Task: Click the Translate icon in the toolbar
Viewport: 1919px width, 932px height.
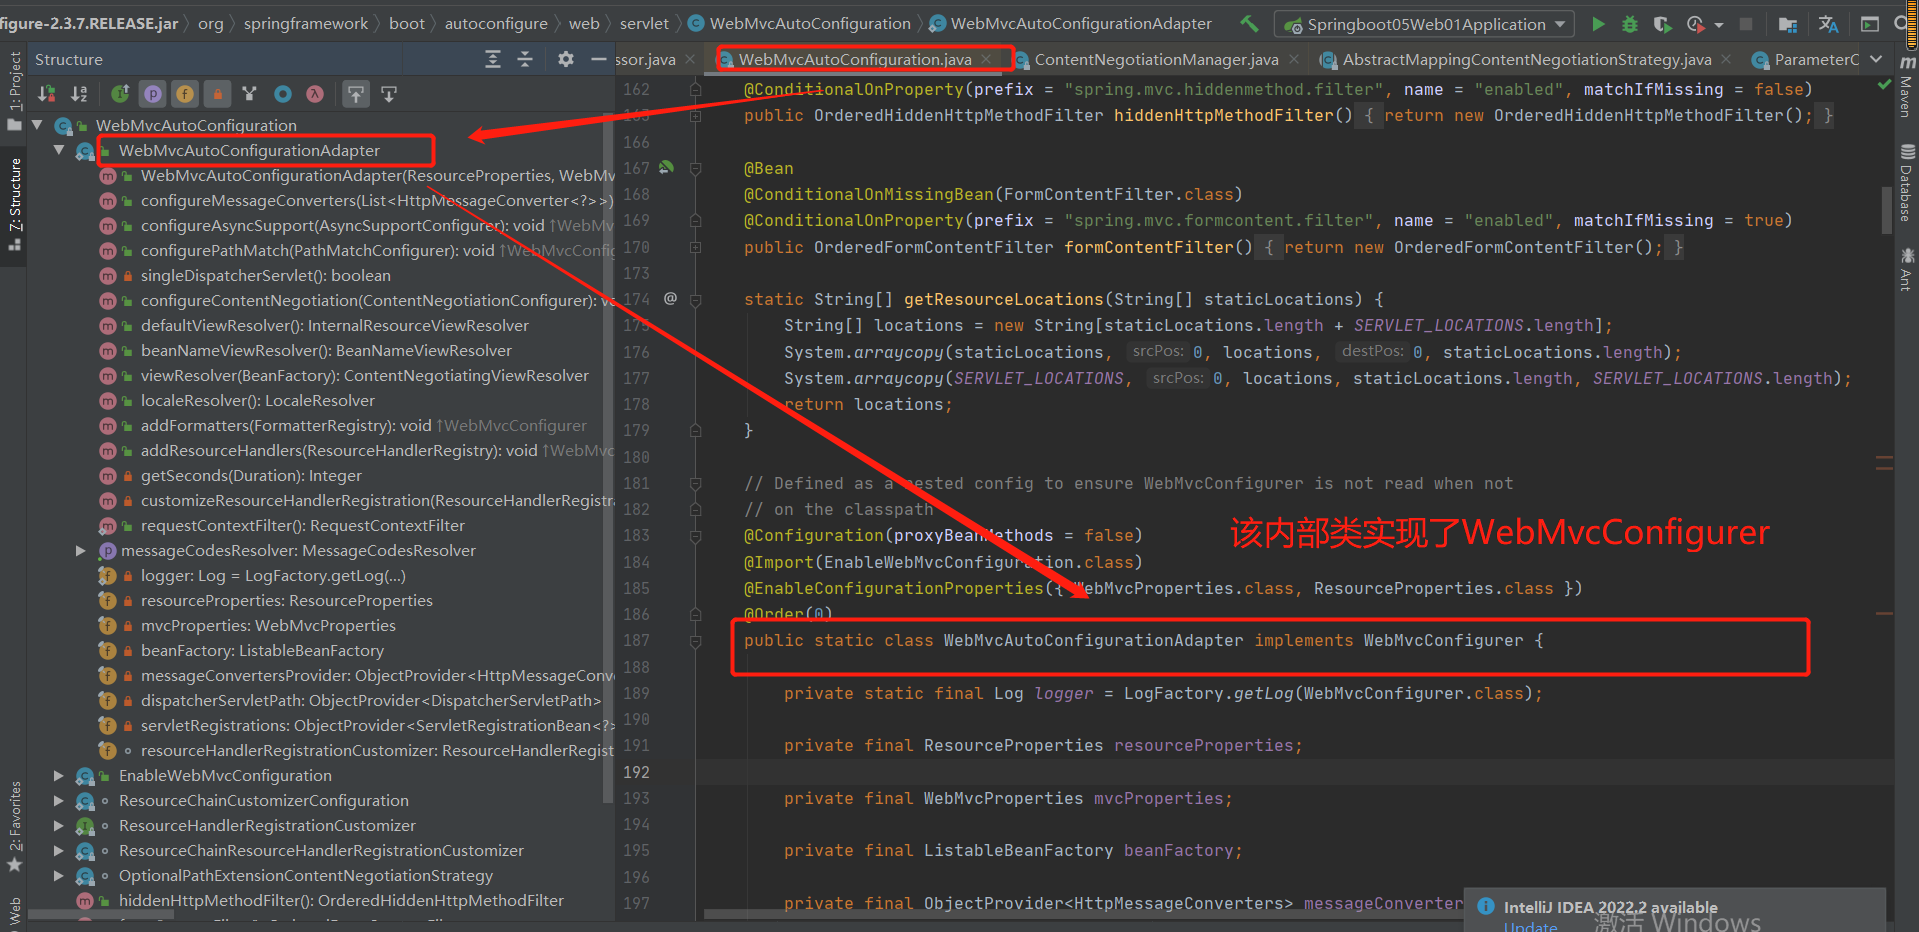Action: pyautogui.click(x=1828, y=24)
